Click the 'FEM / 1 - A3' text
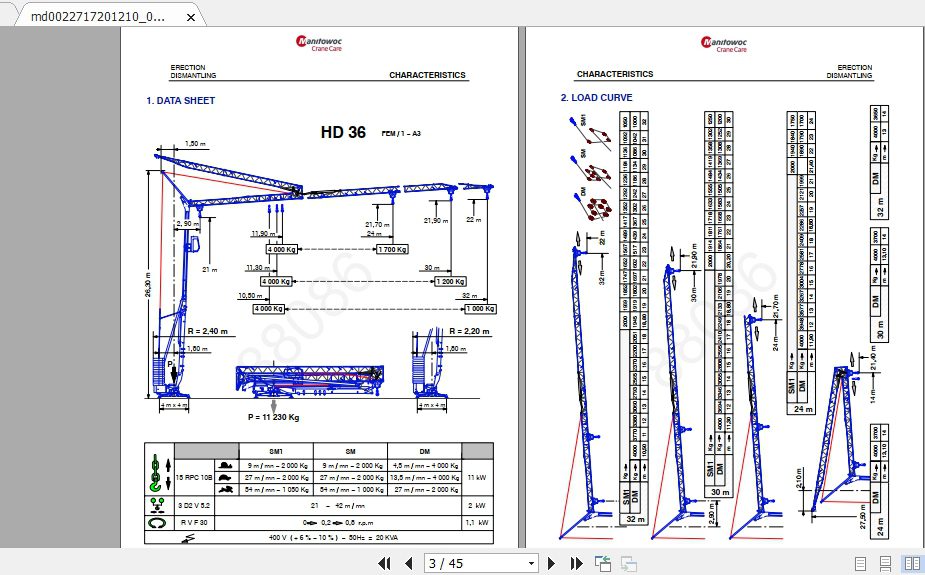The height and width of the screenshot is (575, 925). 401,134
